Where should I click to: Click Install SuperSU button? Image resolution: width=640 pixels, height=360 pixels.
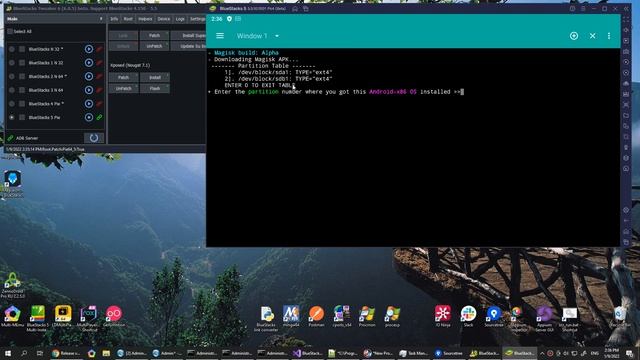(x=188, y=36)
